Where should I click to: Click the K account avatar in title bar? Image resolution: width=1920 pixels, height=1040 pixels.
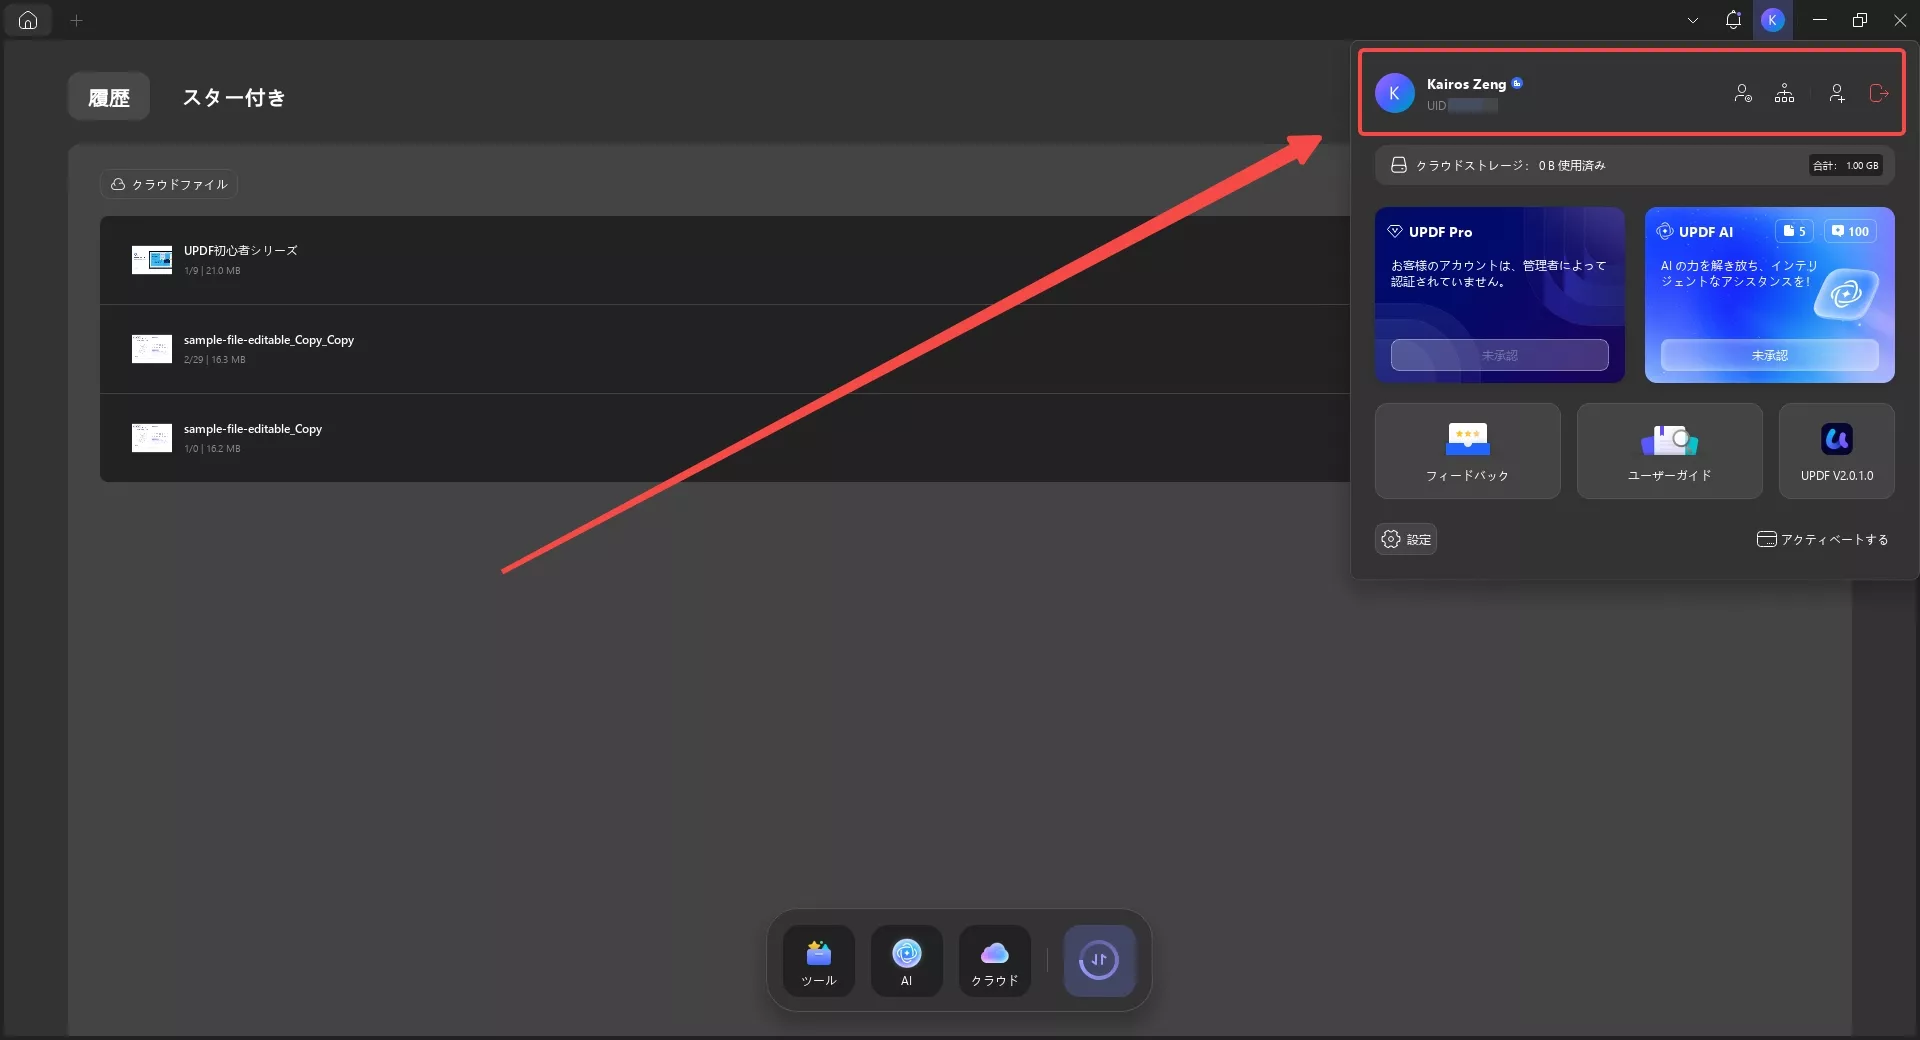point(1773,20)
